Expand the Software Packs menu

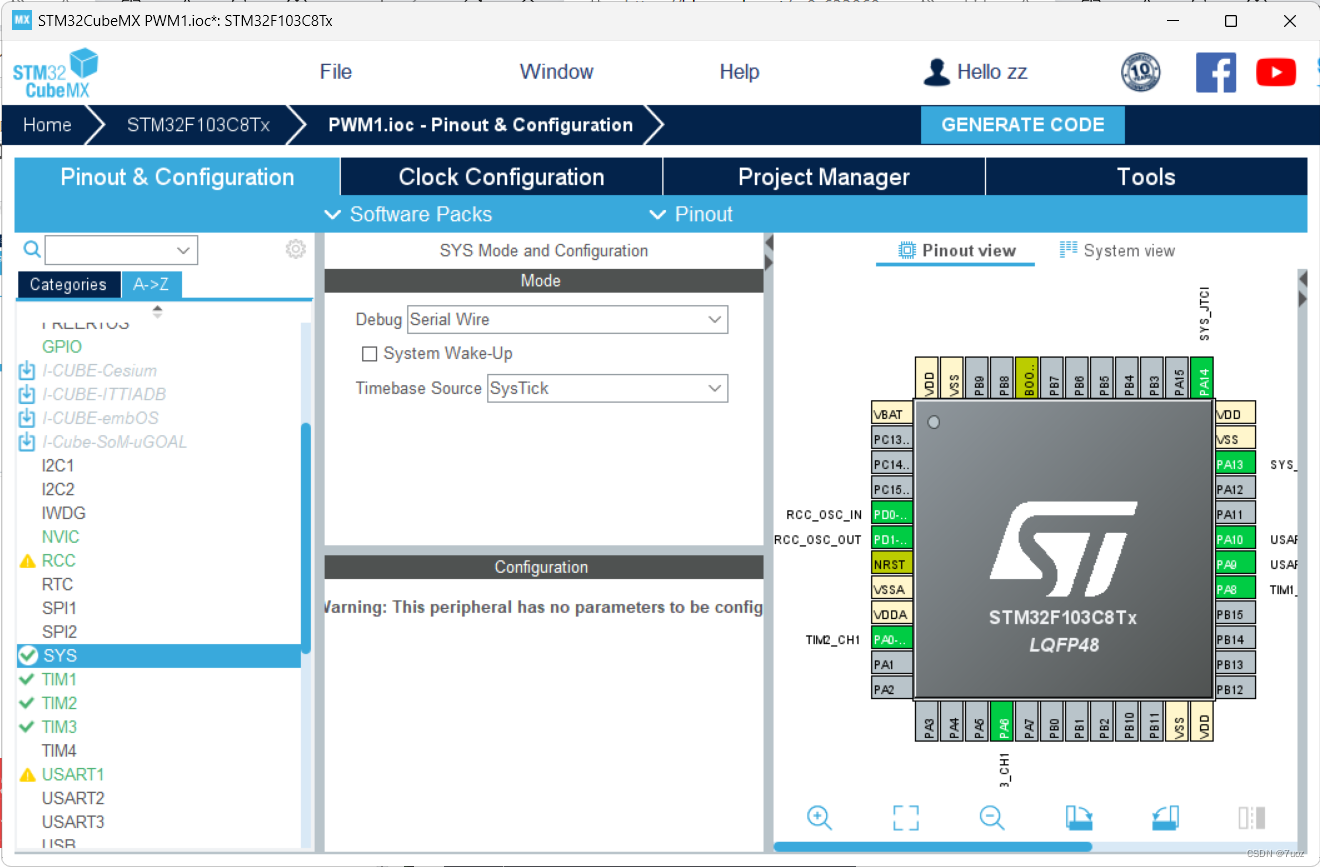(x=408, y=214)
